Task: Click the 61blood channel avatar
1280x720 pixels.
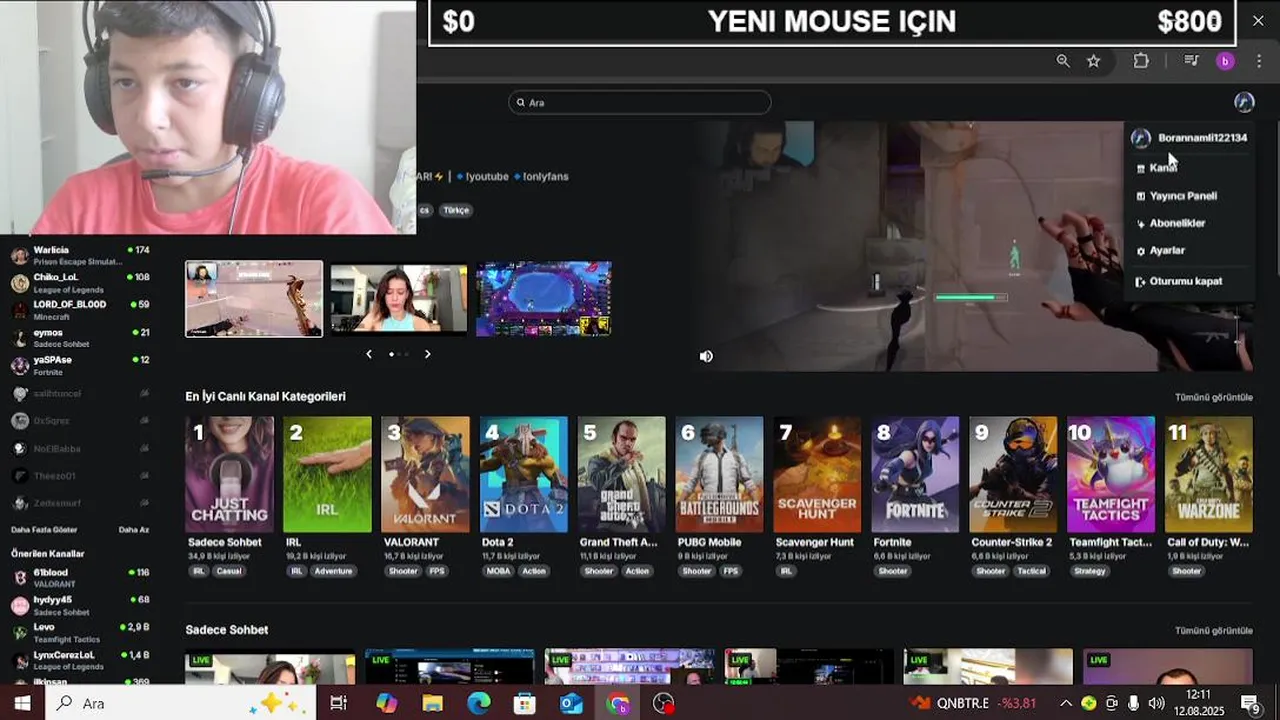Action: point(19,578)
